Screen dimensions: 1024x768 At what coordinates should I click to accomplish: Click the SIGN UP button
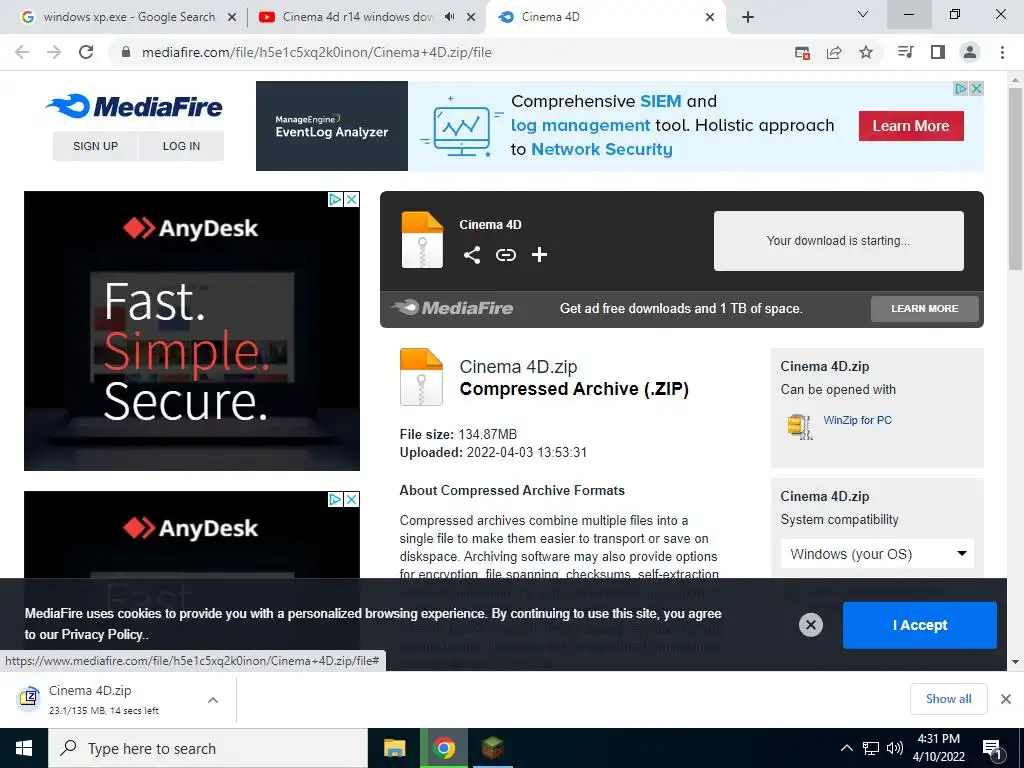95,146
